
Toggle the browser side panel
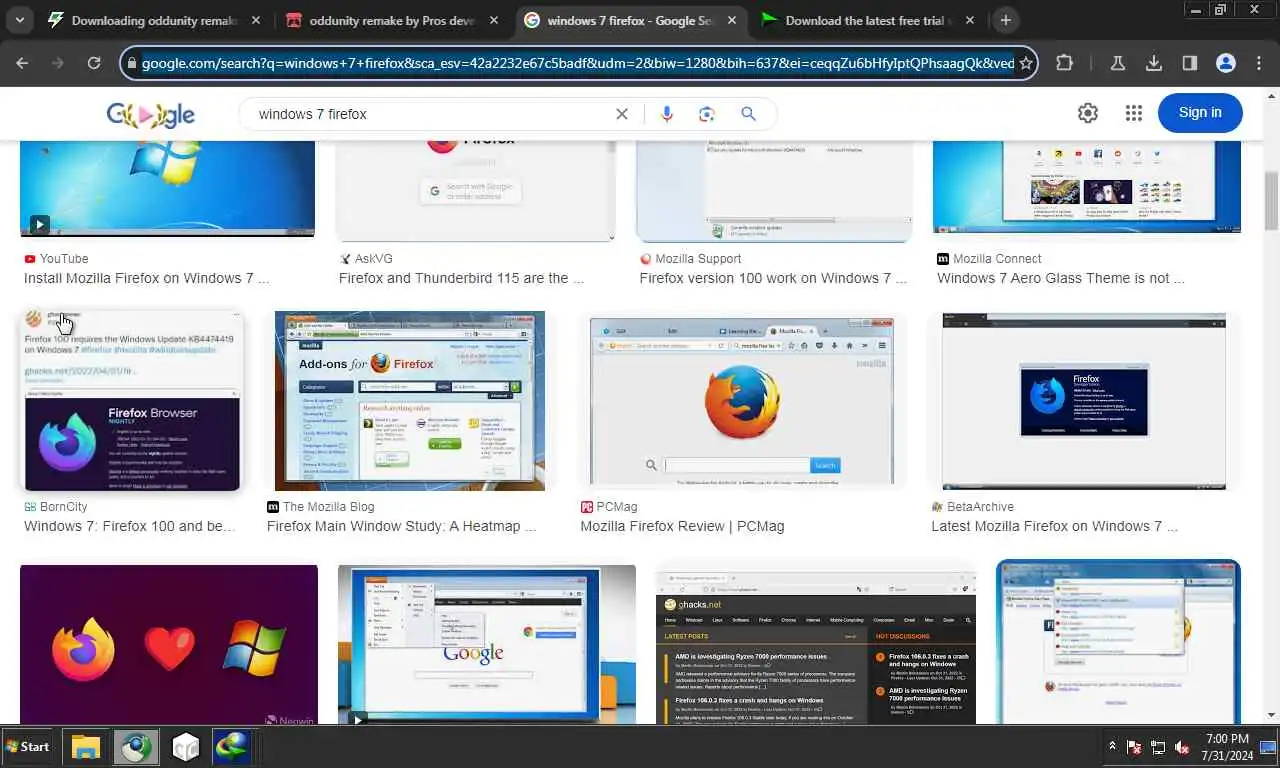1190,63
